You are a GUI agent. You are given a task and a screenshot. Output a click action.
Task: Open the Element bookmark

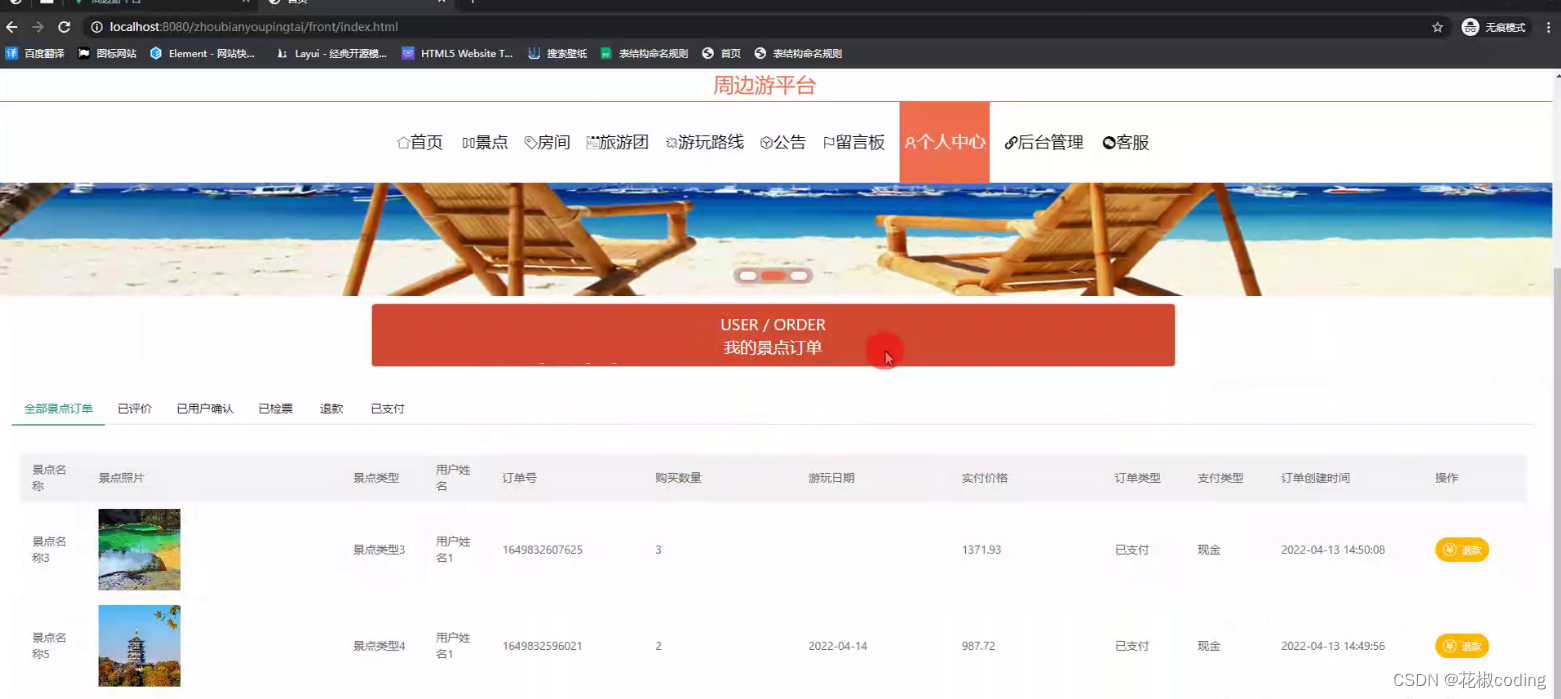point(203,54)
